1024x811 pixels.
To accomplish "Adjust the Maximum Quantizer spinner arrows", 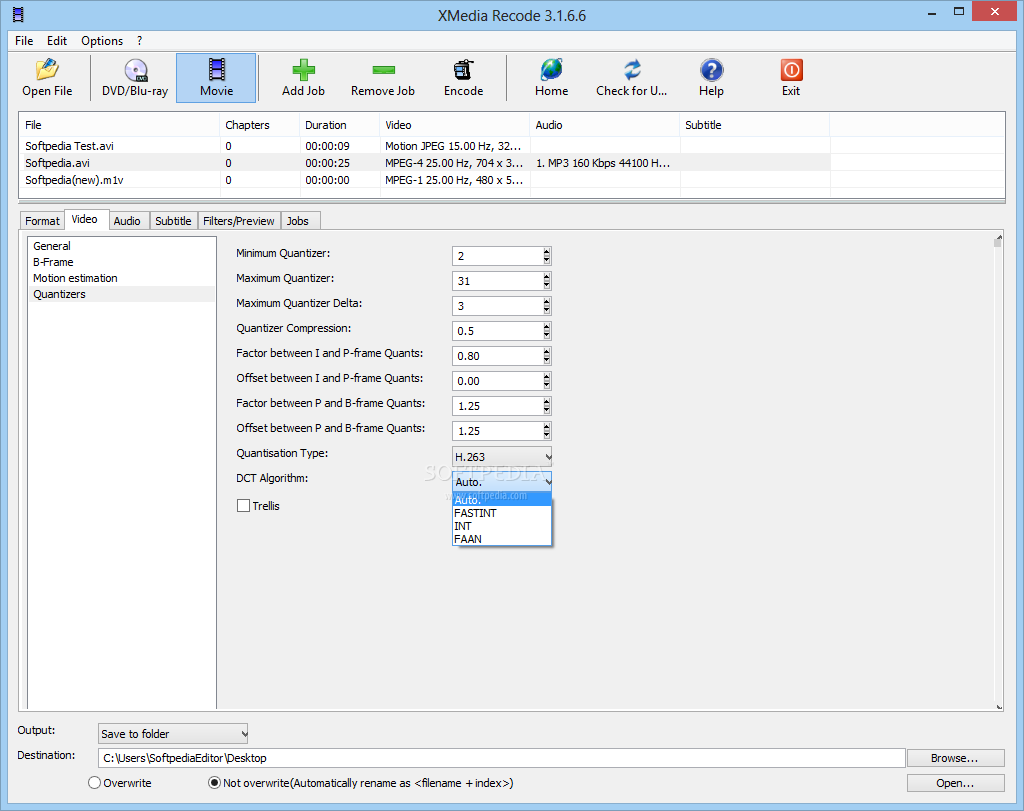I will point(547,281).
